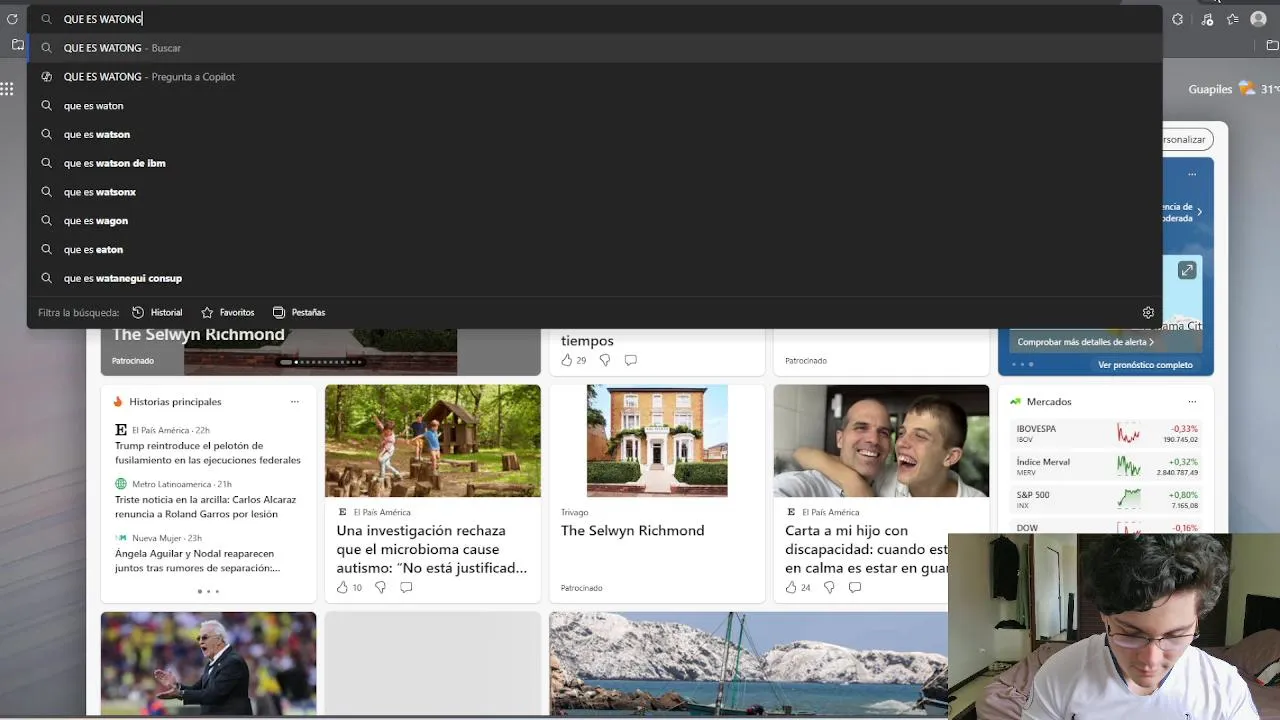Open 'Carta a mi hijo con discapacidad' headline
Viewport: 1280px width, 720px height.
866,549
